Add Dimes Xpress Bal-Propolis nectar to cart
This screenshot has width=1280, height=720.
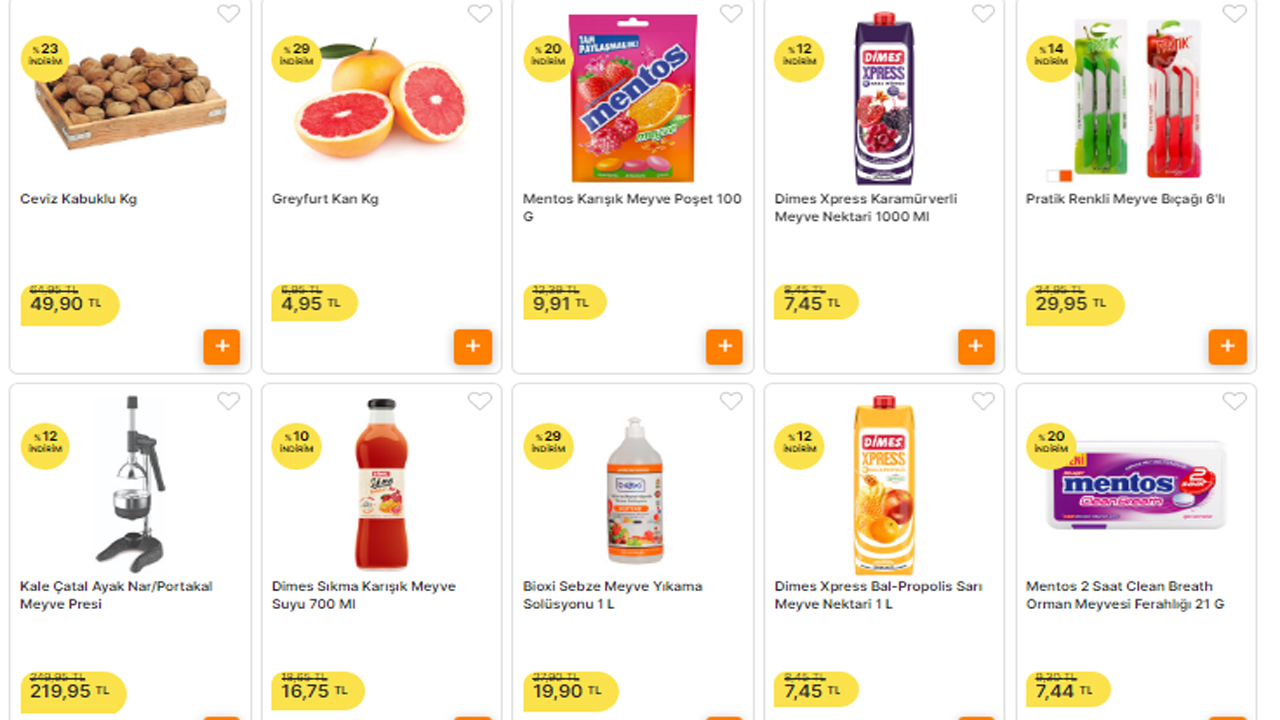(x=976, y=717)
